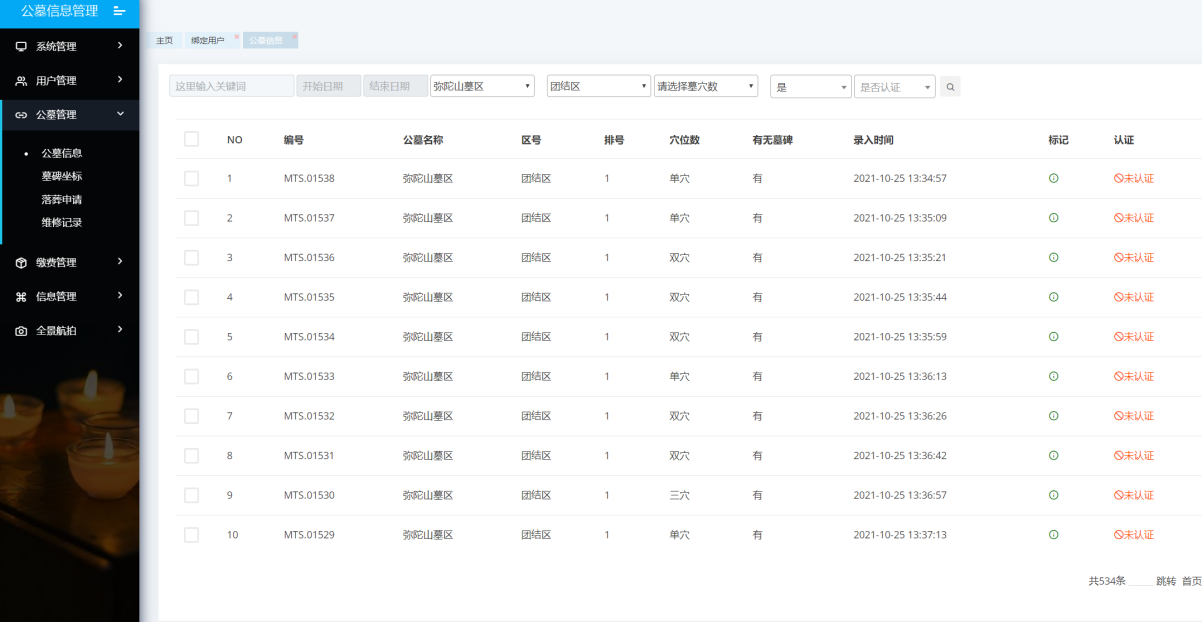Image resolution: width=1202 pixels, height=622 pixels.
Task: Click the mark icon for MTS.01533
Action: click(1053, 376)
